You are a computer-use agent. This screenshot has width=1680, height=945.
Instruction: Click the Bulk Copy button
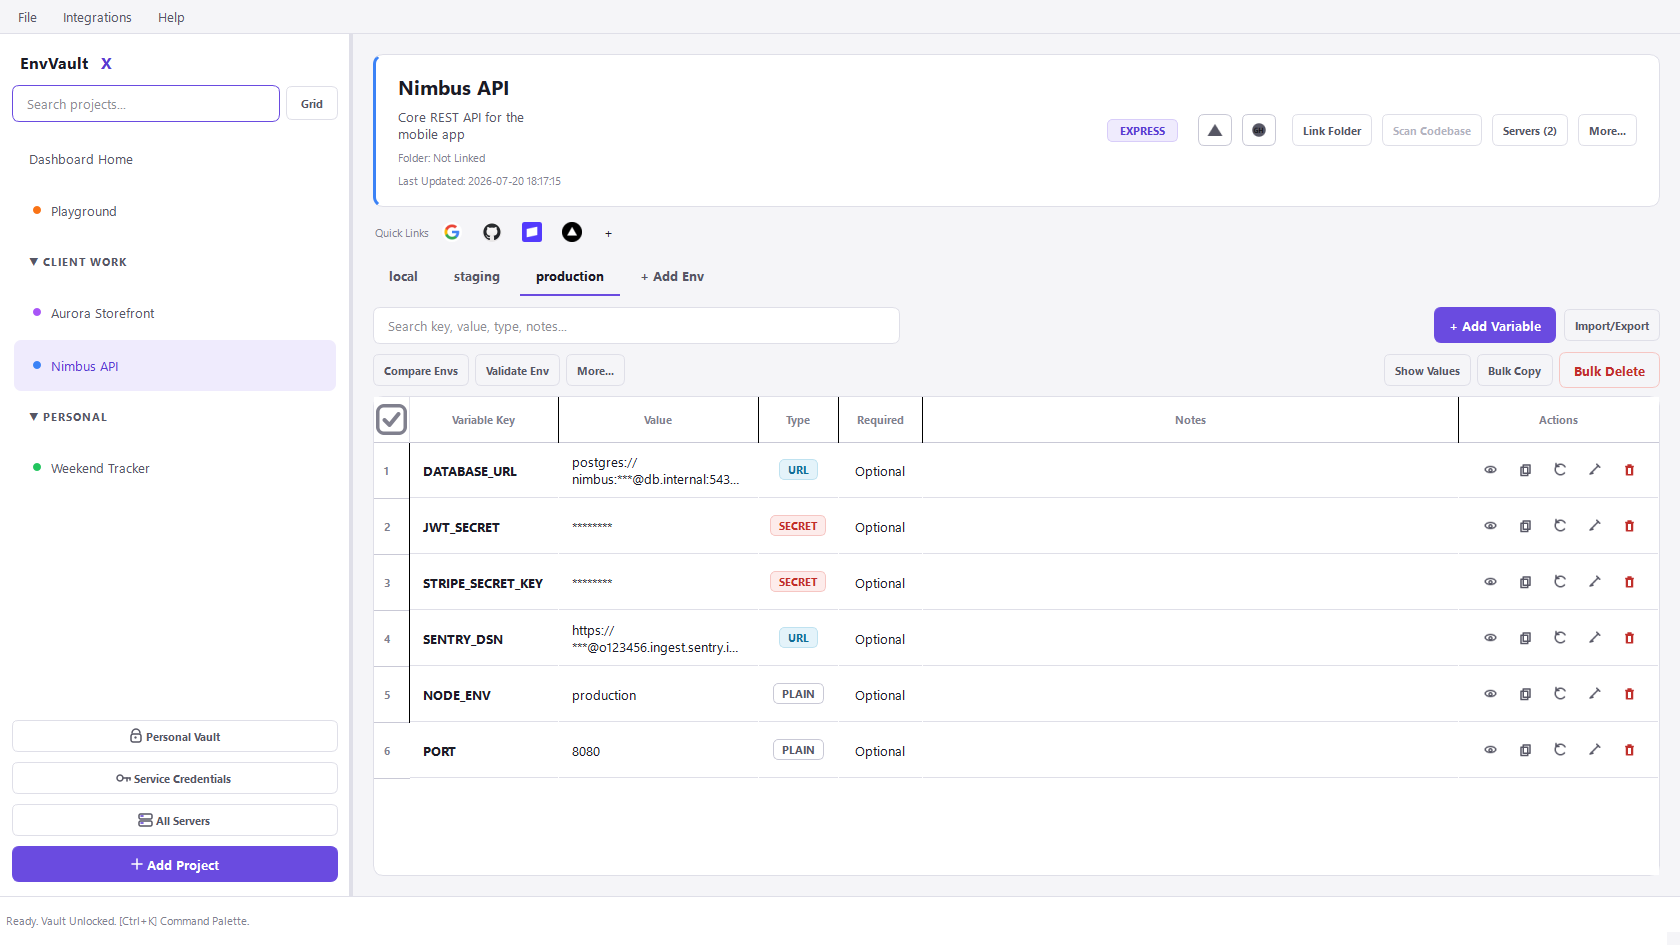[1514, 371]
